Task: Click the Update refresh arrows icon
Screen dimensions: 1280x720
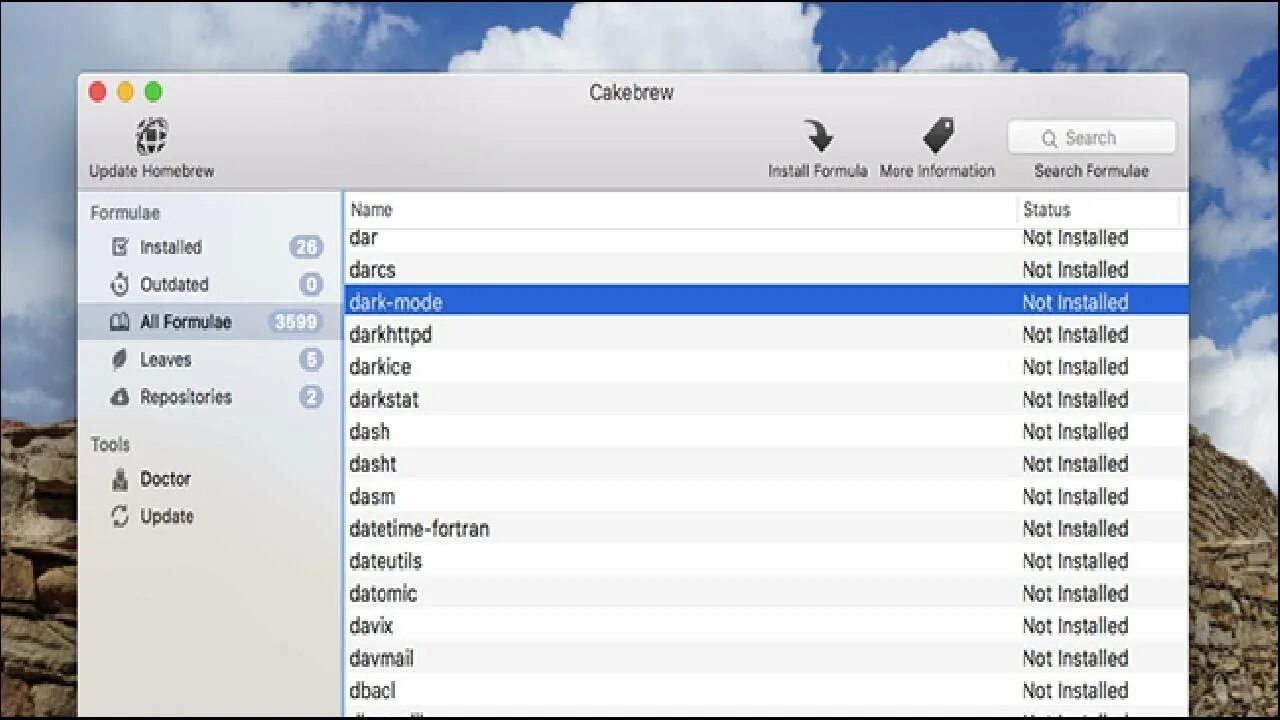Action: [x=120, y=516]
